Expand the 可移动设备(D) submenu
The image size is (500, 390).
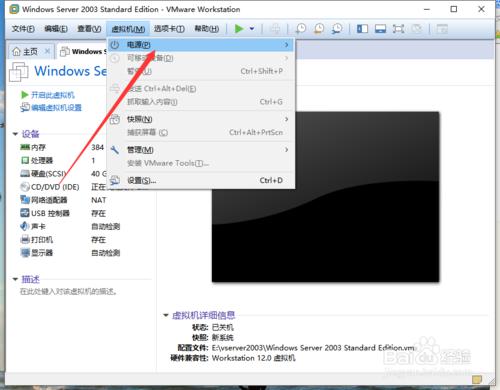(x=201, y=58)
